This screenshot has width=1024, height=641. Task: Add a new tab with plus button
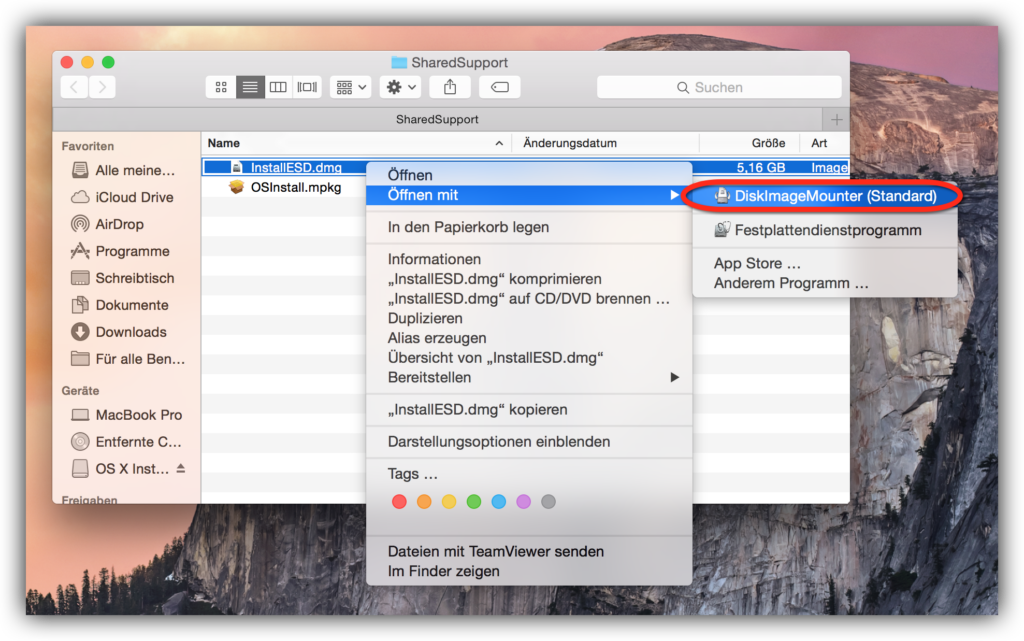837,119
